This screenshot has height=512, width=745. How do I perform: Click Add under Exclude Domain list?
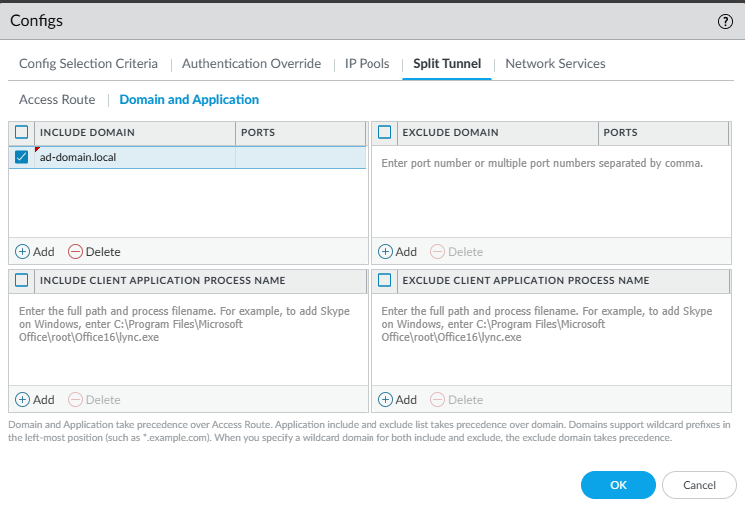click(397, 252)
